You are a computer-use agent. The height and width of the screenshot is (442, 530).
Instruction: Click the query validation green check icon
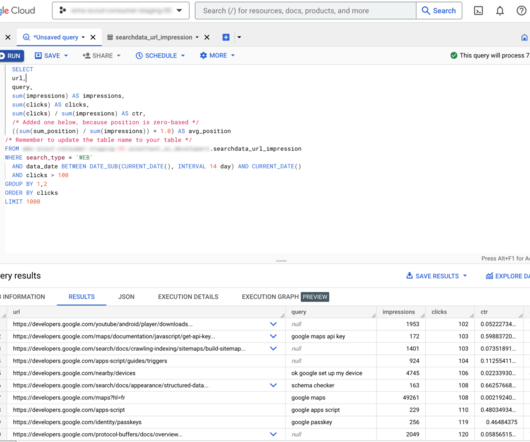[454, 55]
